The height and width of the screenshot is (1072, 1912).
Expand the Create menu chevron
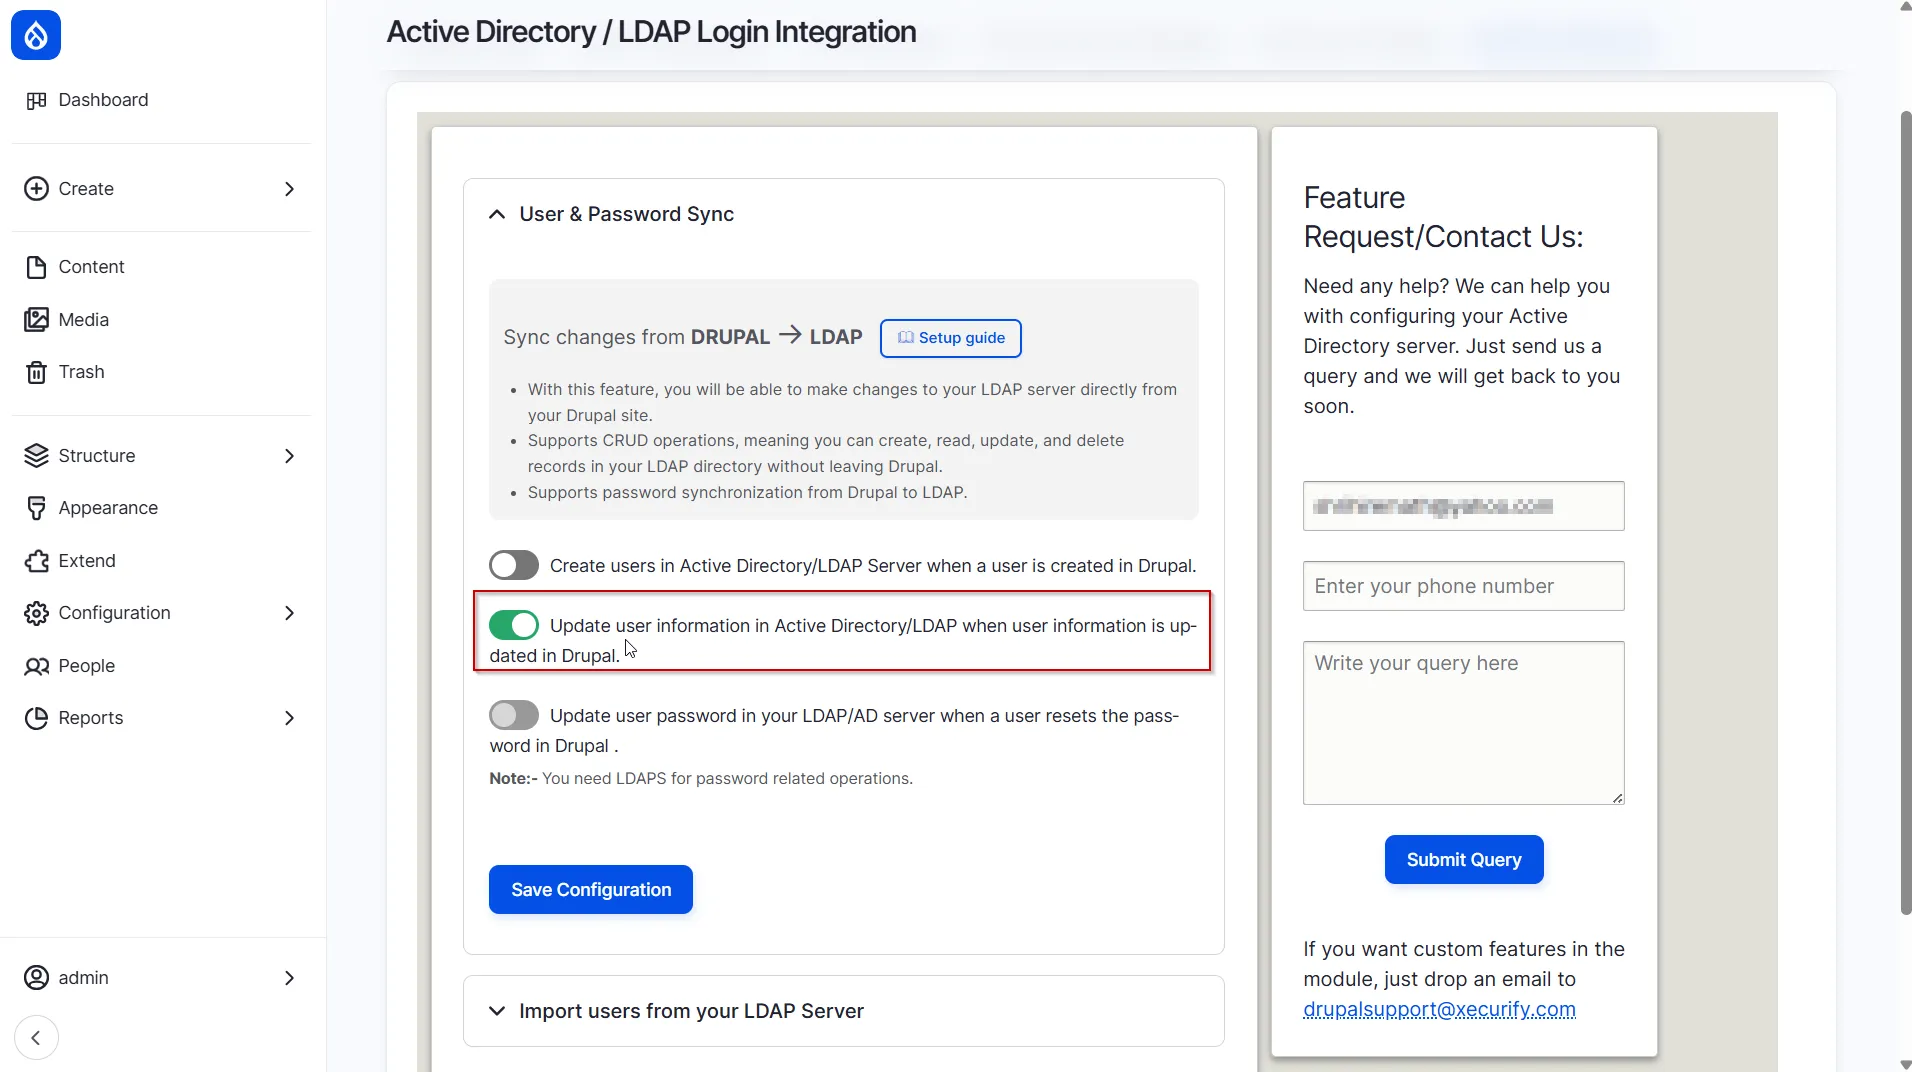coord(289,189)
